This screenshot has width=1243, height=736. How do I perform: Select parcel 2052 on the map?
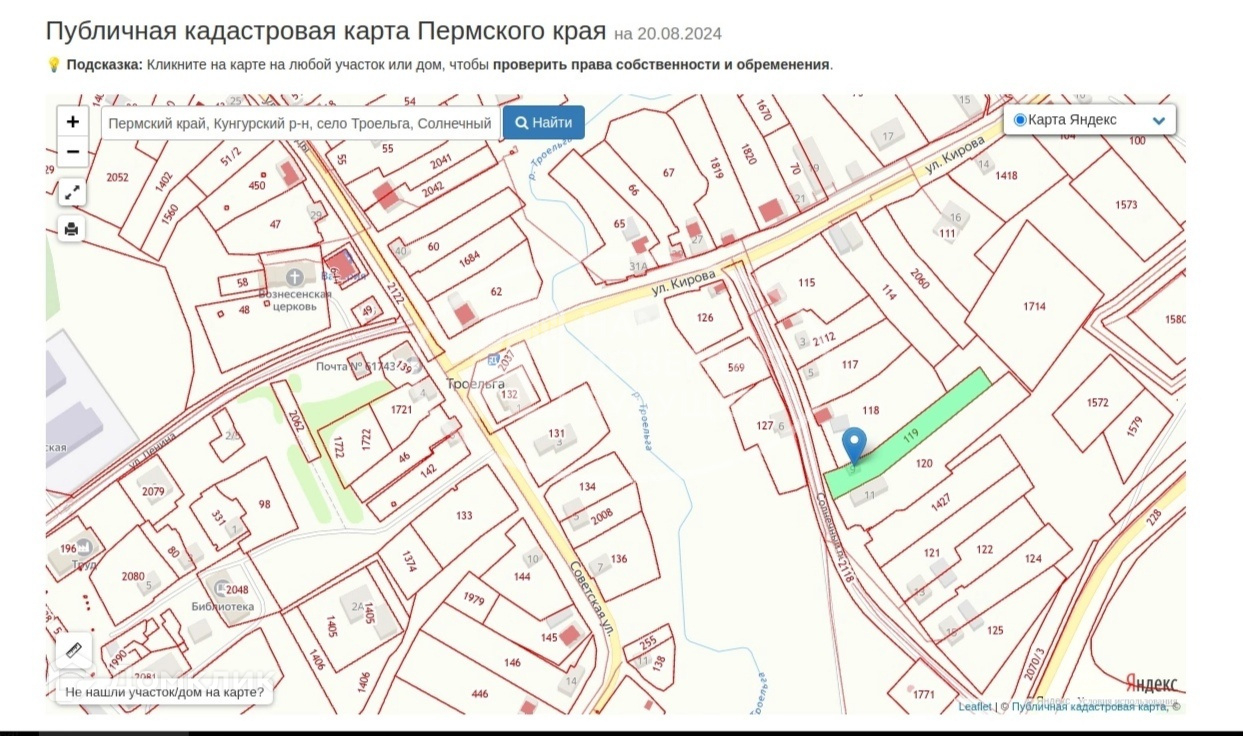click(118, 177)
